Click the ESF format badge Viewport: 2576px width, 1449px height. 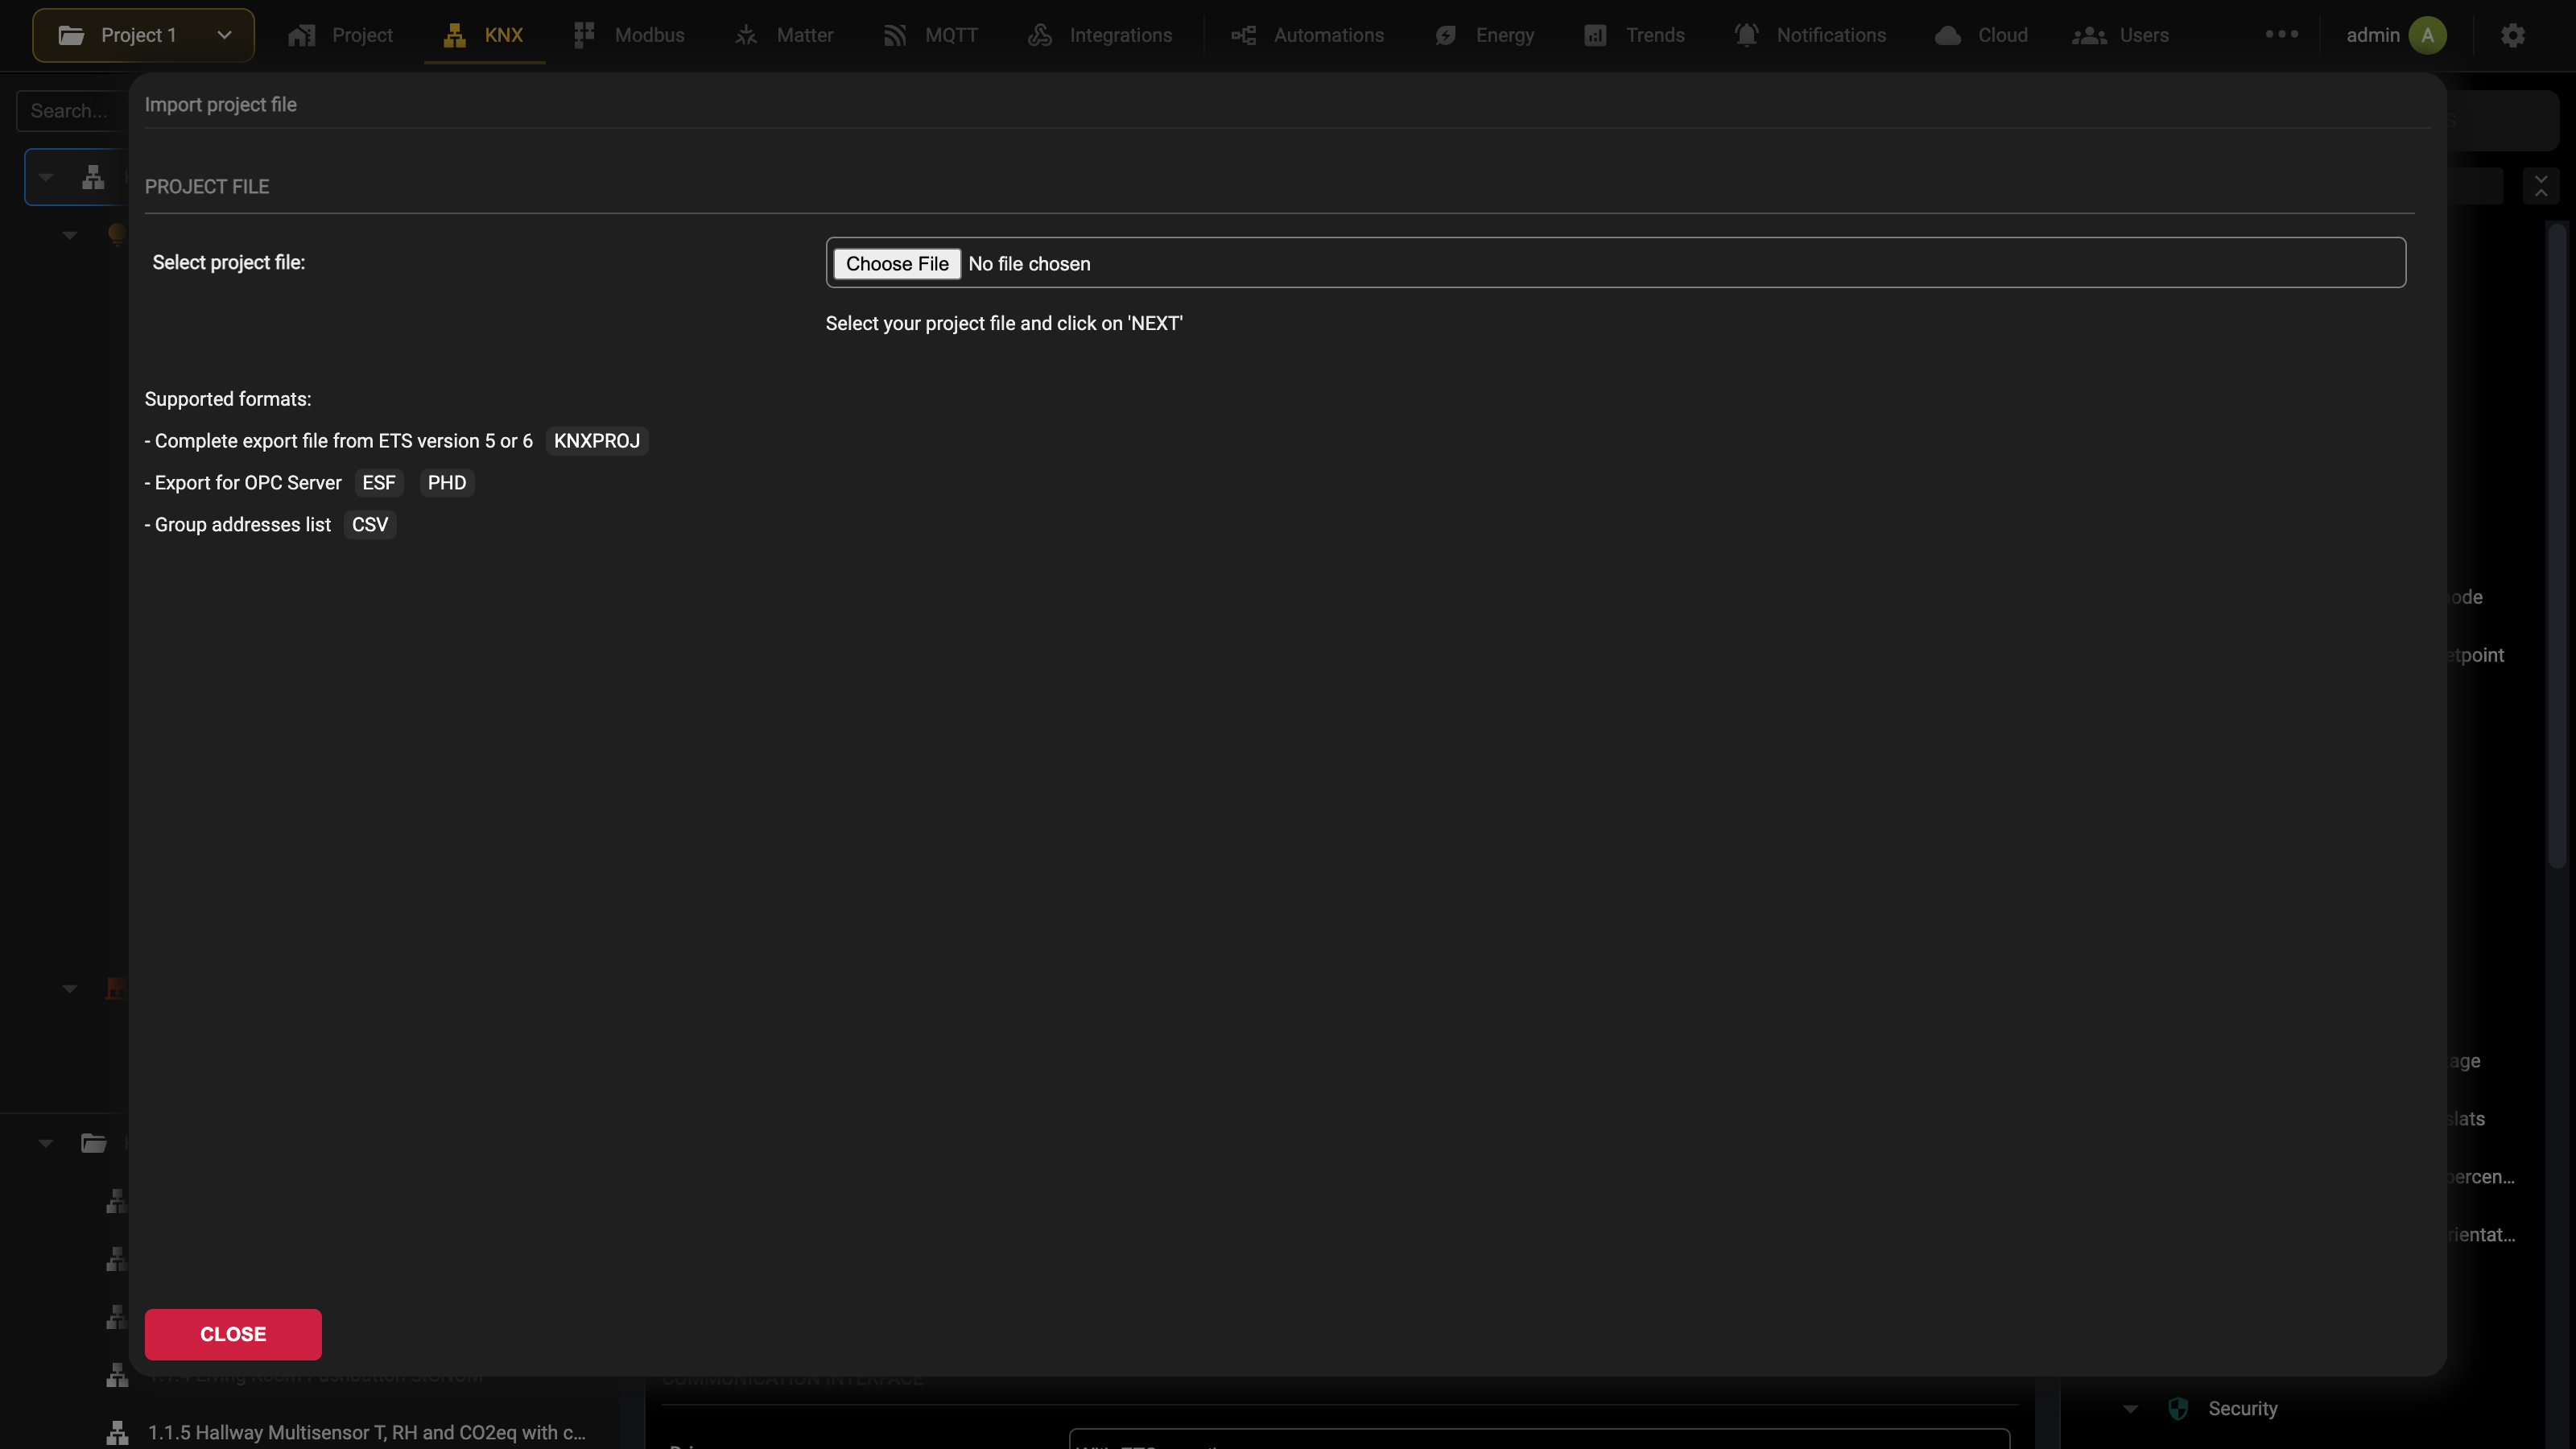pos(379,483)
